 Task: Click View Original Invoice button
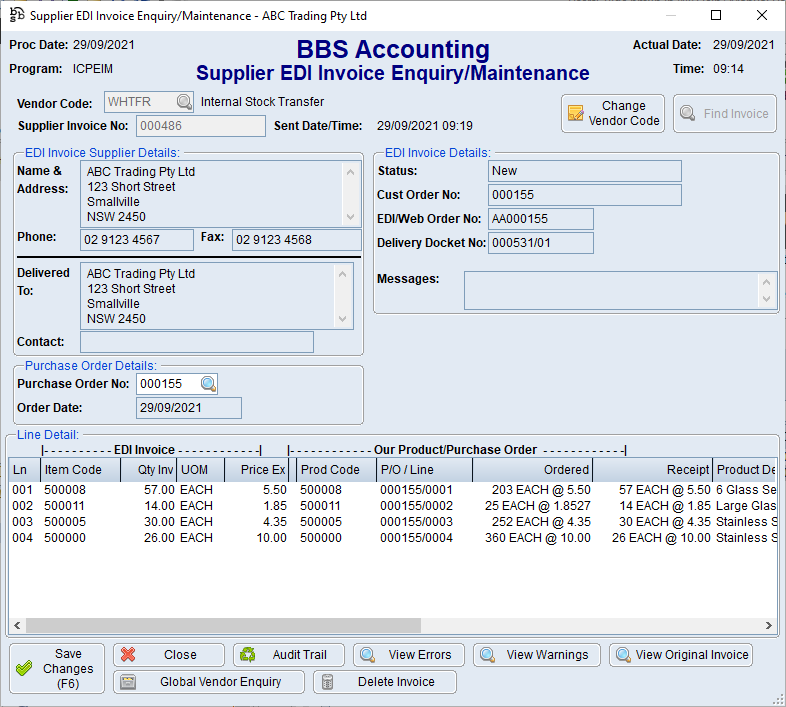click(x=681, y=655)
